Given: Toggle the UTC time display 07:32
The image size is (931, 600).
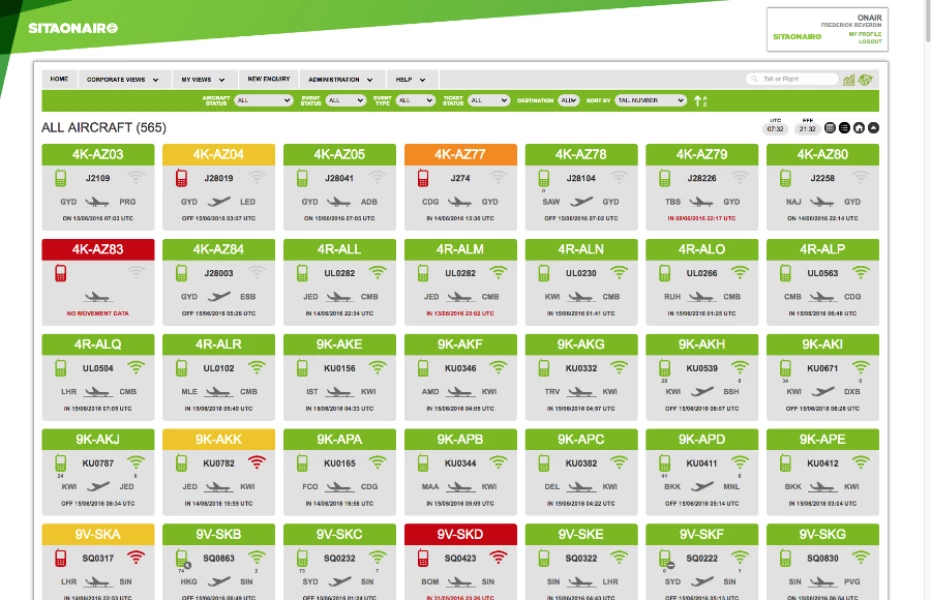Looking at the screenshot, I should 775,128.
